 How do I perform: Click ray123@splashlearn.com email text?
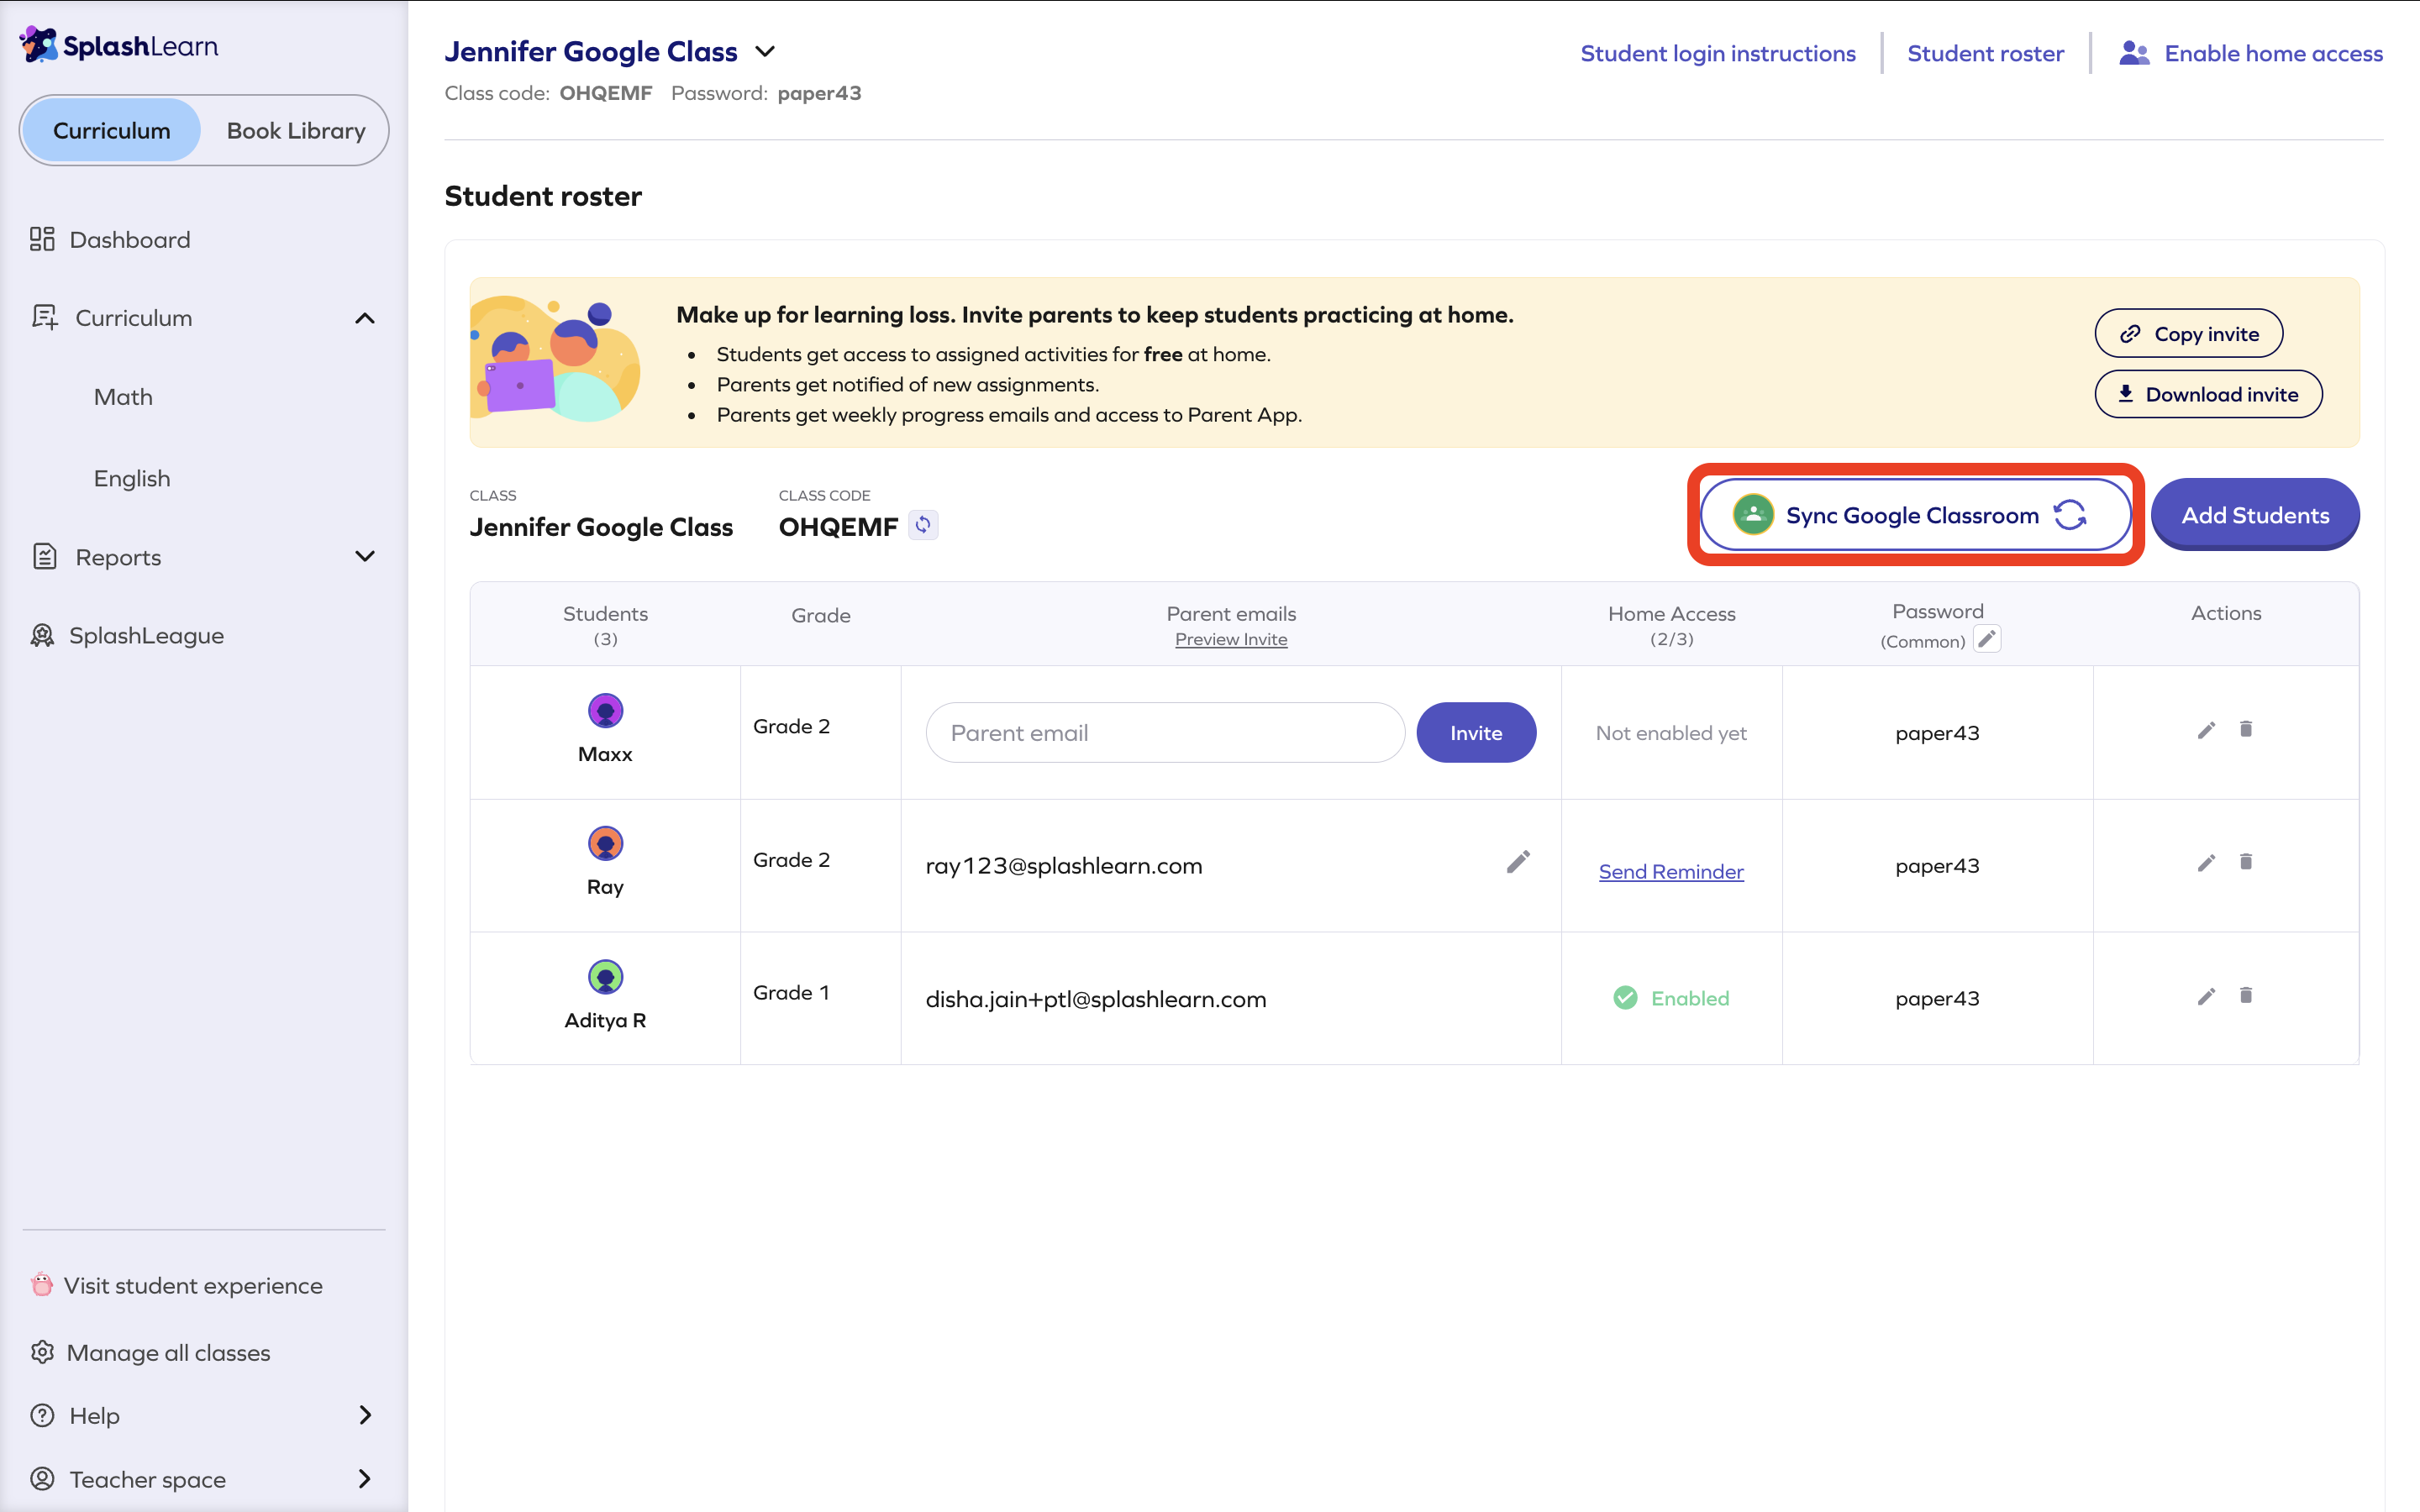pos(1064,865)
